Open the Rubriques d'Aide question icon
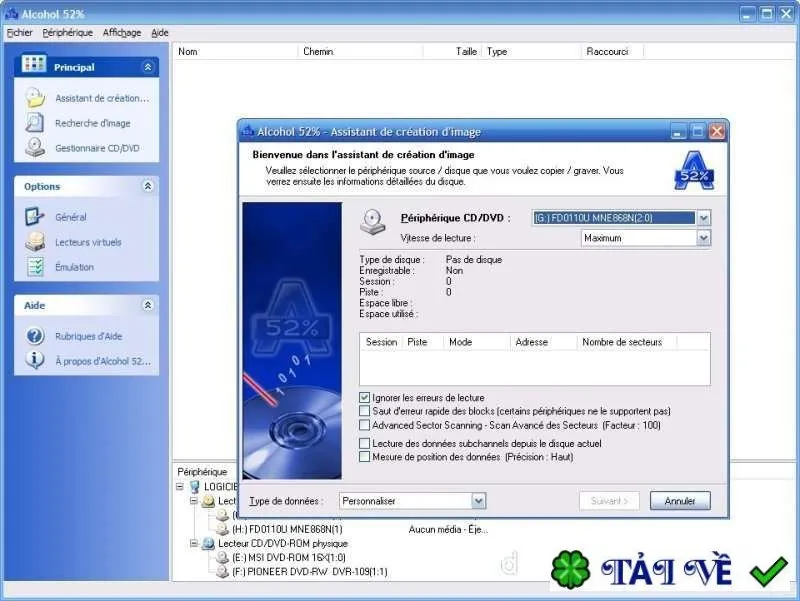This screenshot has height=601, width=800. pyautogui.click(x=35, y=336)
